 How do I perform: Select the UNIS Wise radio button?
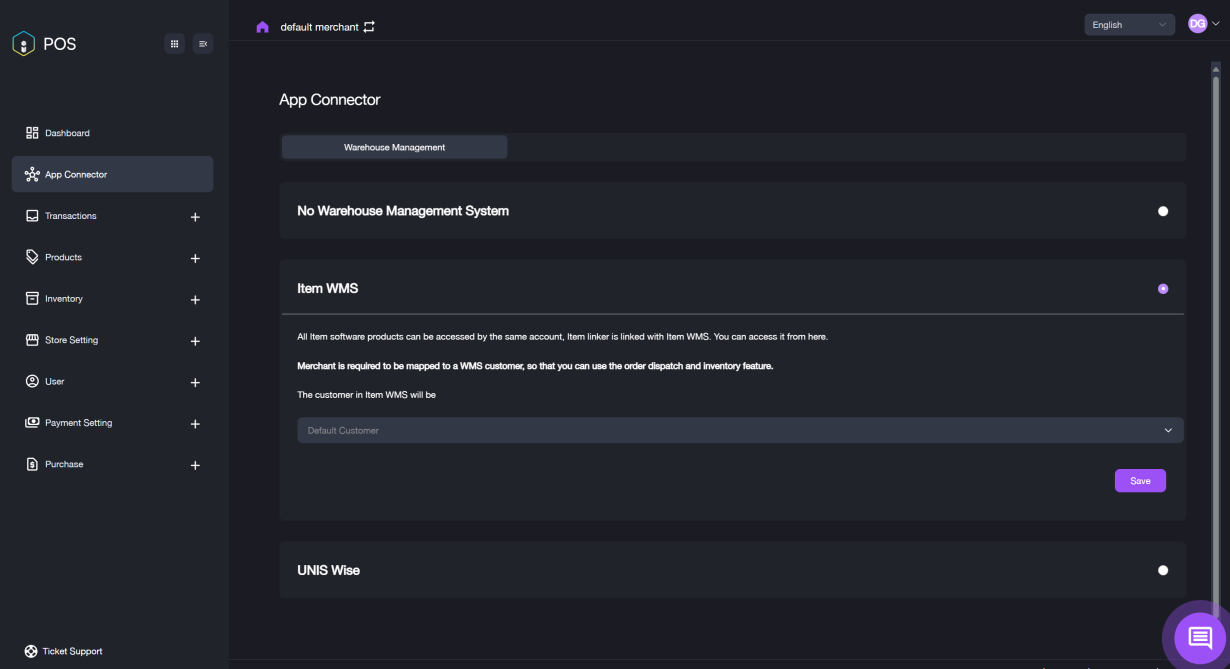(x=1162, y=570)
